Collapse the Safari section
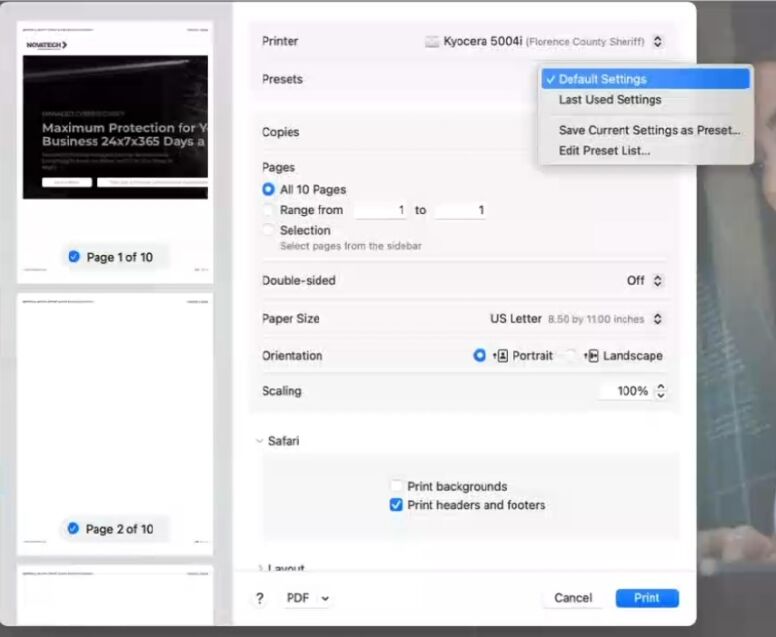The image size is (776, 637). point(260,441)
